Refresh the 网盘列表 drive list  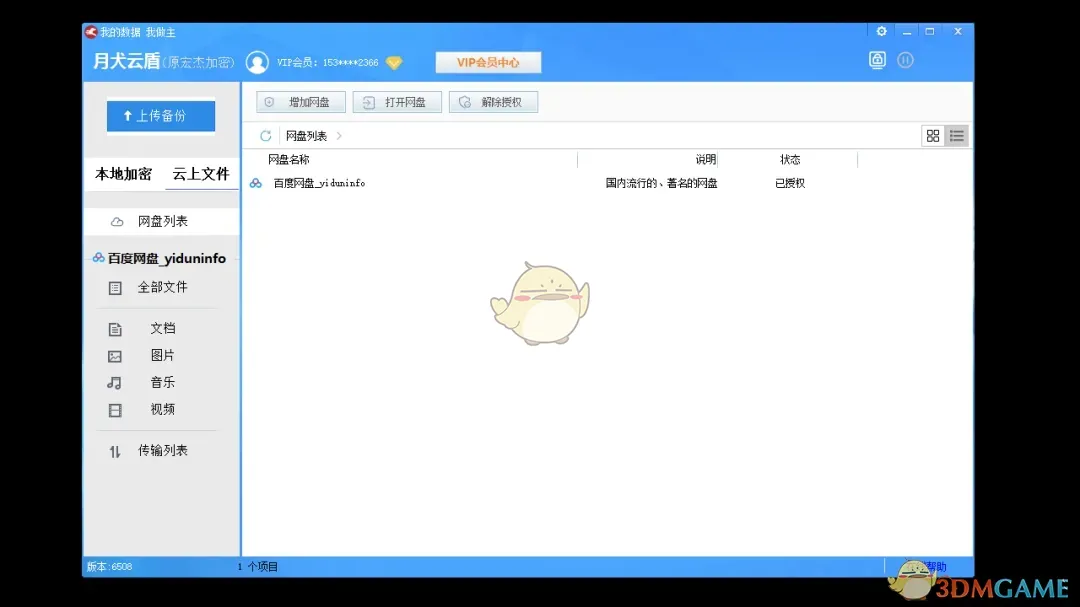[264, 135]
